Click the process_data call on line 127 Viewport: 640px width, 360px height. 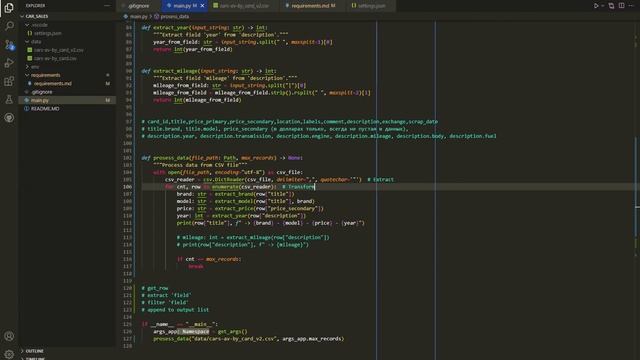point(249,339)
